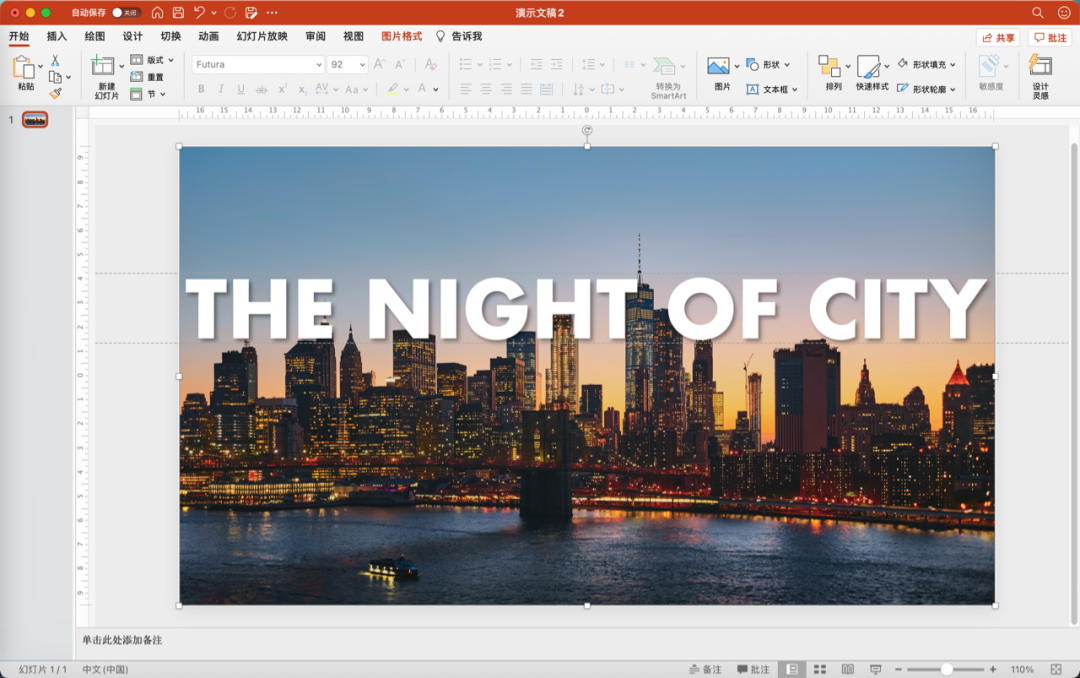The image size is (1080, 678).
Task: Click the 单击此处添加备注 notes area
Action: coord(123,640)
